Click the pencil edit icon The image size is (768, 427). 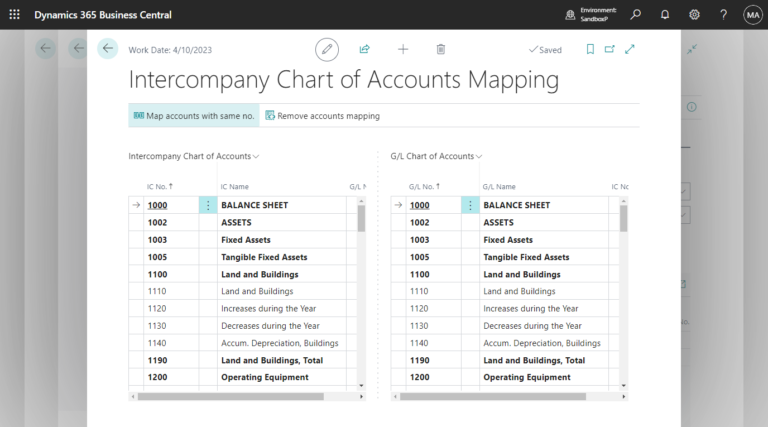pyautogui.click(x=327, y=49)
